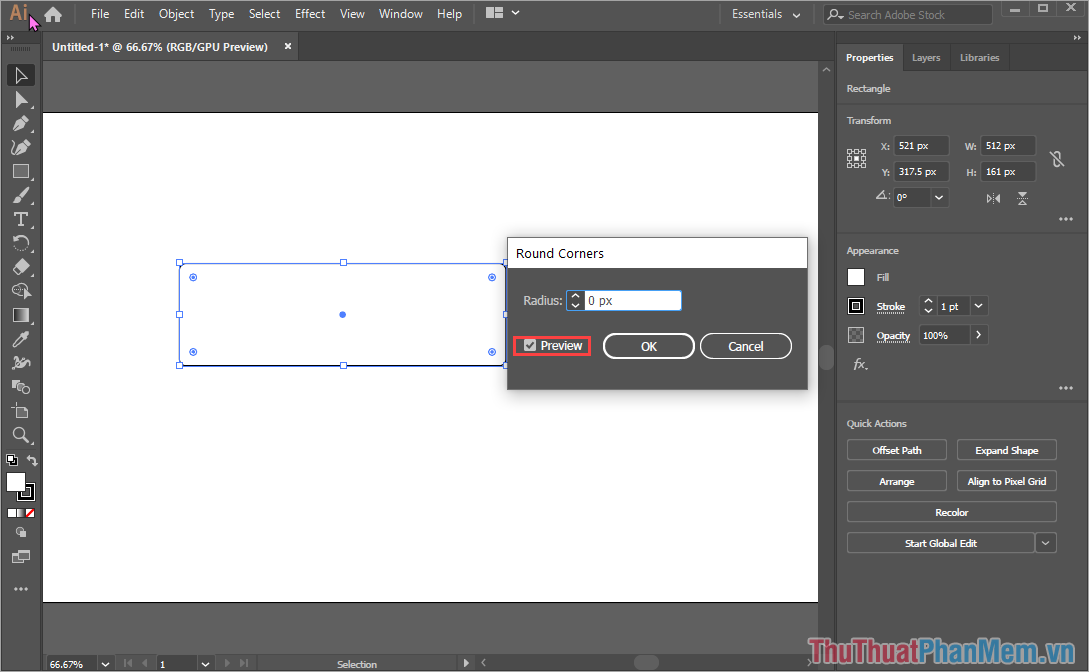Expand the stroke weight dropdown
The width and height of the screenshot is (1089, 672).
click(x=978, y=307)
